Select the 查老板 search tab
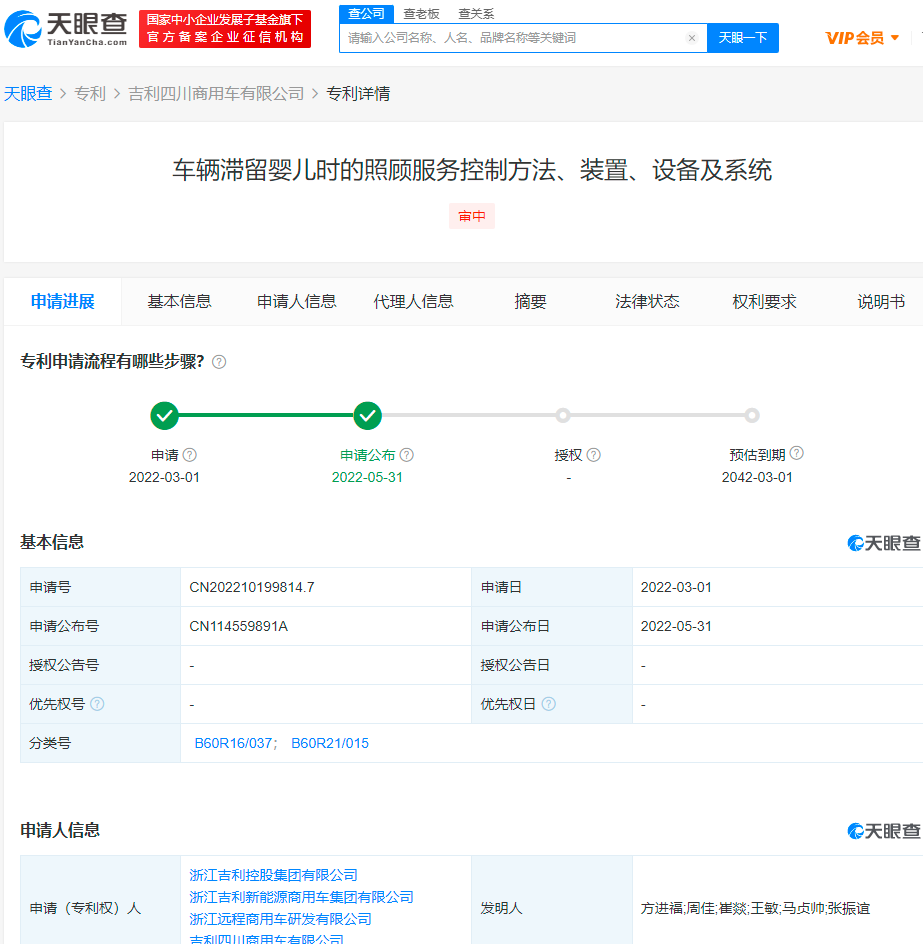 [421, 14]
